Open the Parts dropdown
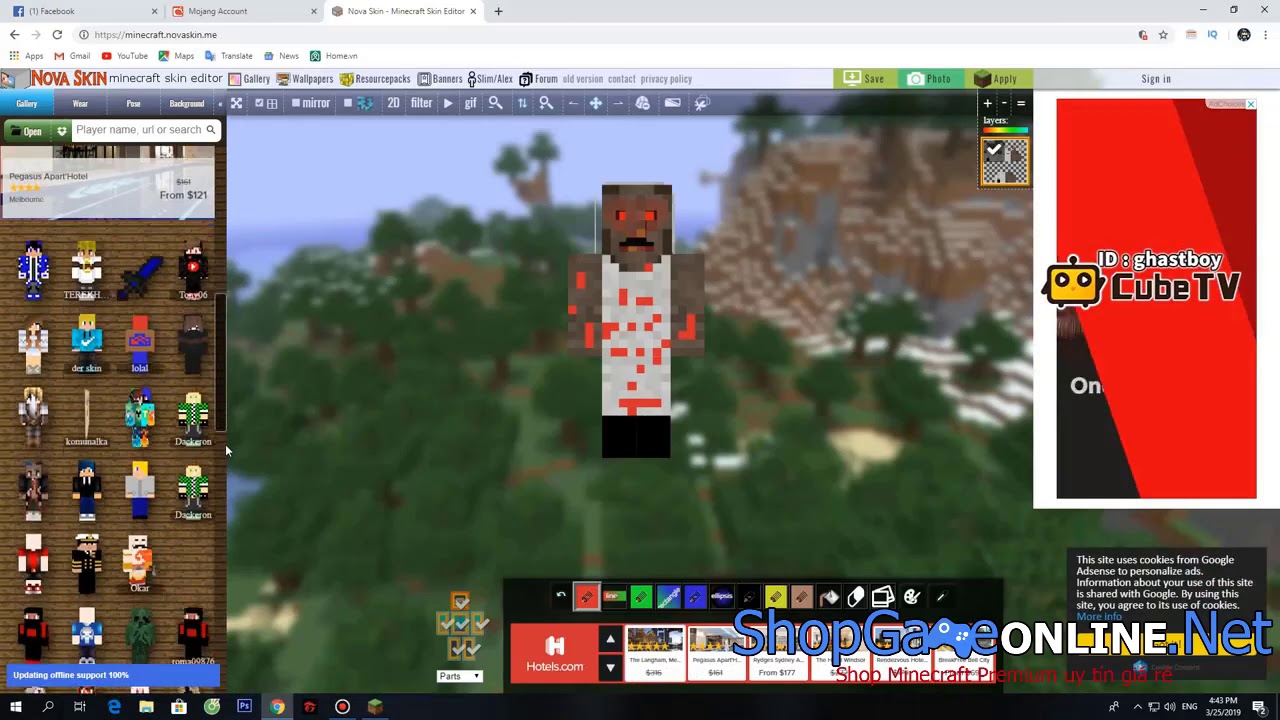Image resolution: width=1280 pixels, height=720 pixels. point(460,676)
